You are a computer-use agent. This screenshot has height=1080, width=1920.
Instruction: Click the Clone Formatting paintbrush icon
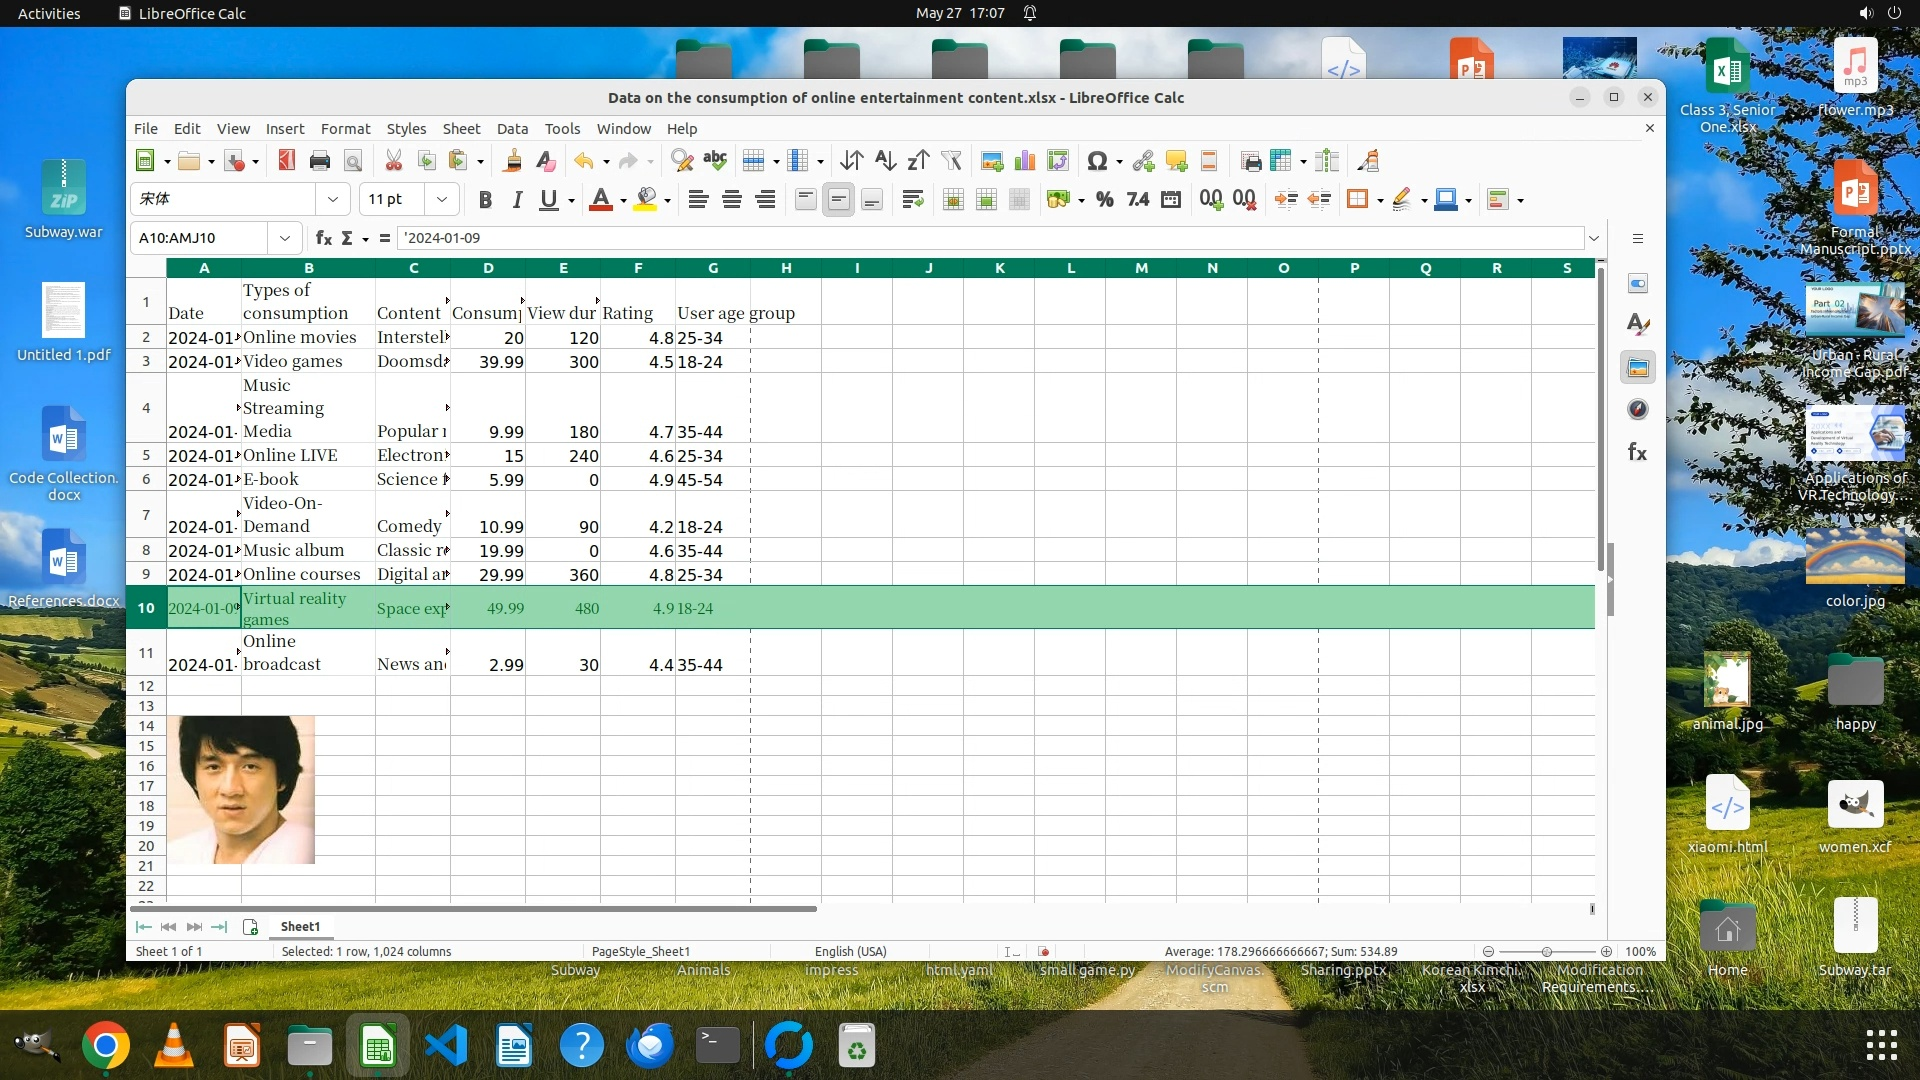[x=513, y=161]
